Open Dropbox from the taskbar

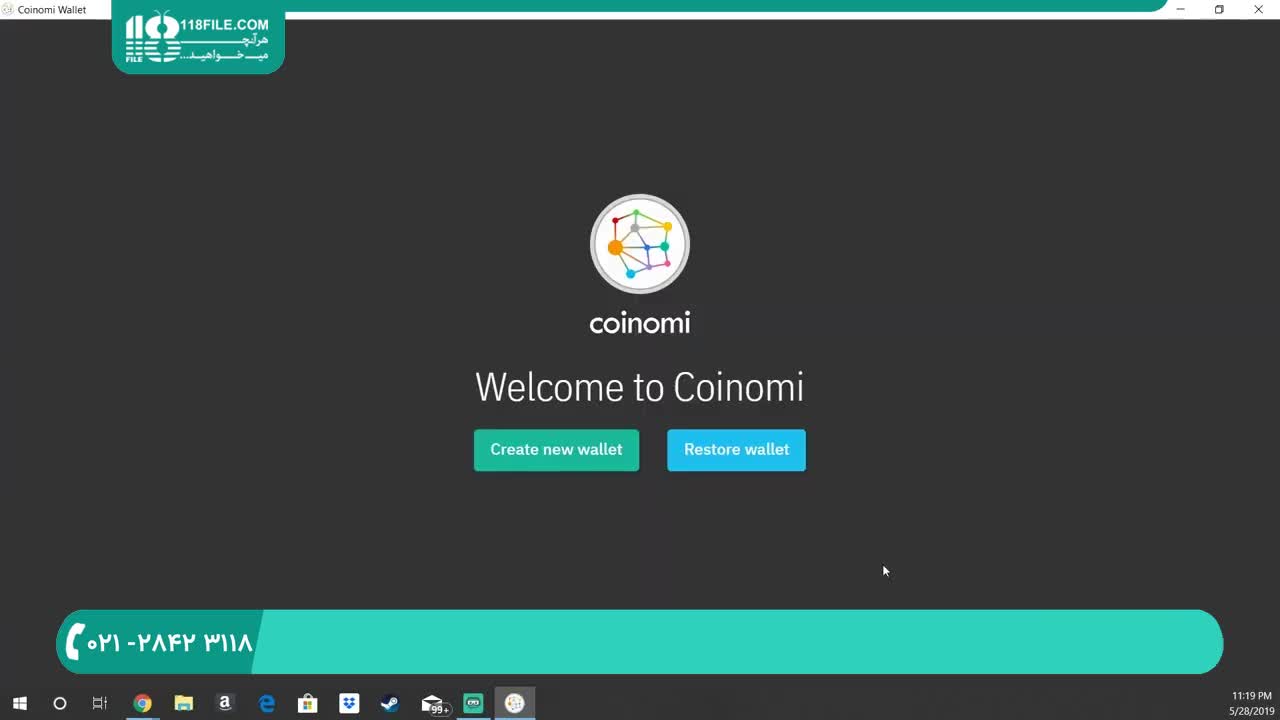pyautogui.click(x=349, y=703)
